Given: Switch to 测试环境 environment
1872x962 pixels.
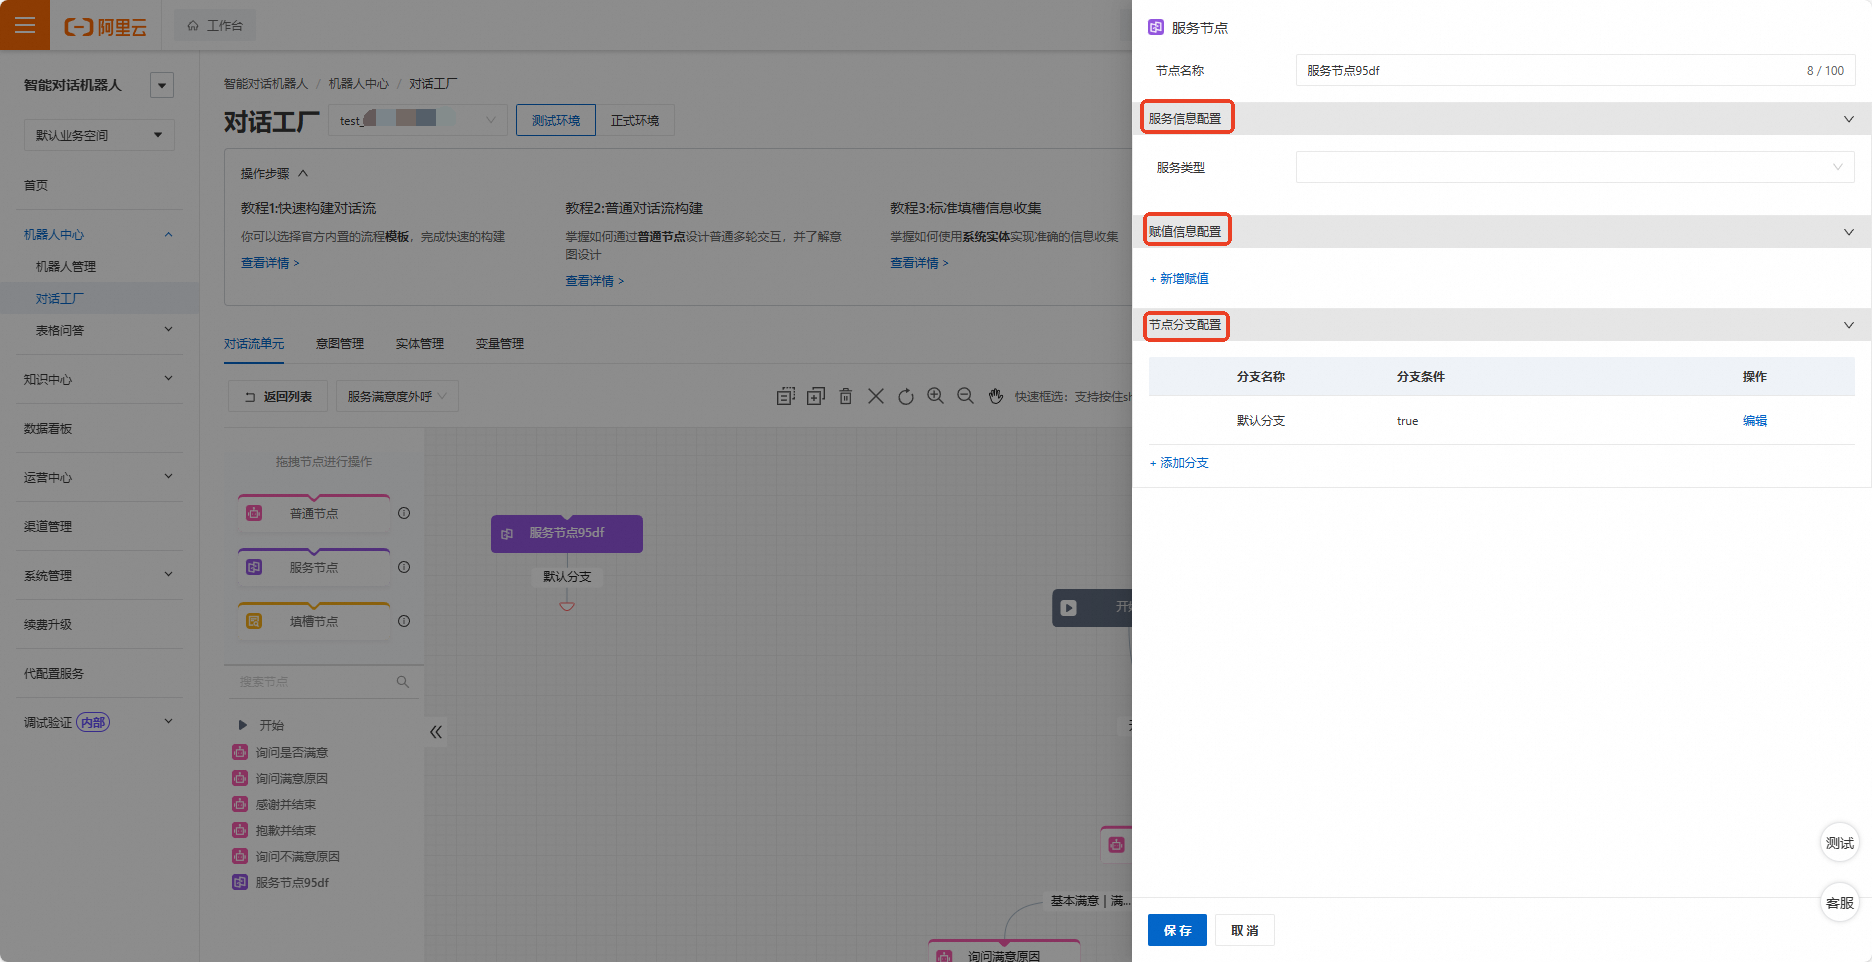Looking at the screenshot, I should tap(556, 120).
